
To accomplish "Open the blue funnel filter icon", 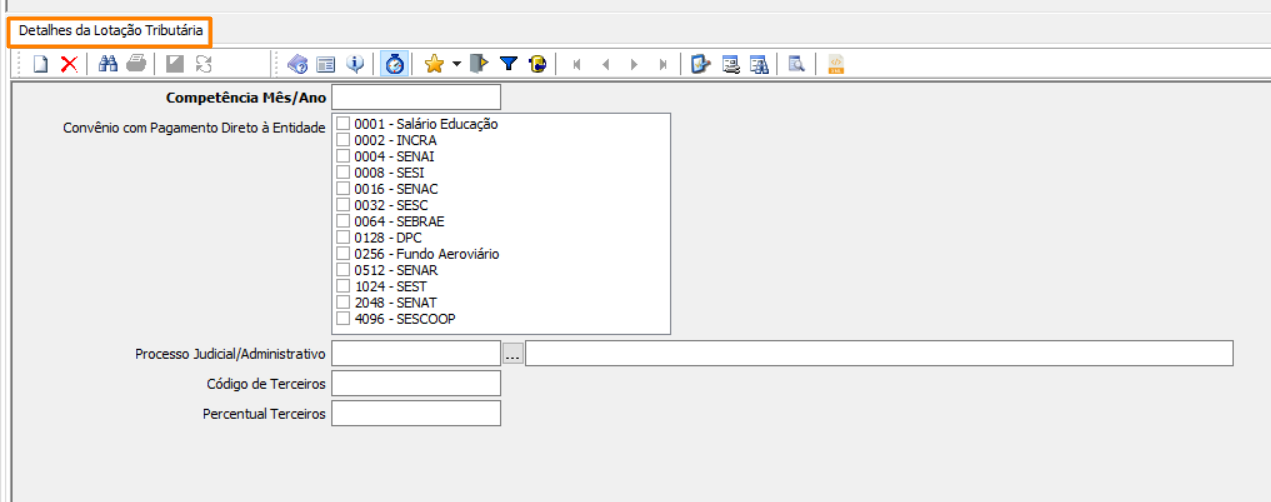I will point(508,64).
